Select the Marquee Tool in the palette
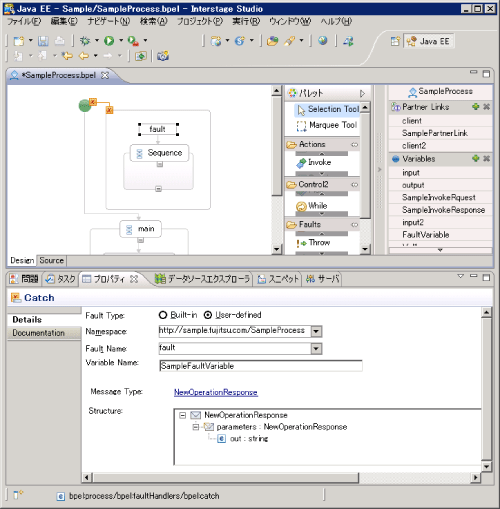The image size is (500, 509). (x=328, y=125)
